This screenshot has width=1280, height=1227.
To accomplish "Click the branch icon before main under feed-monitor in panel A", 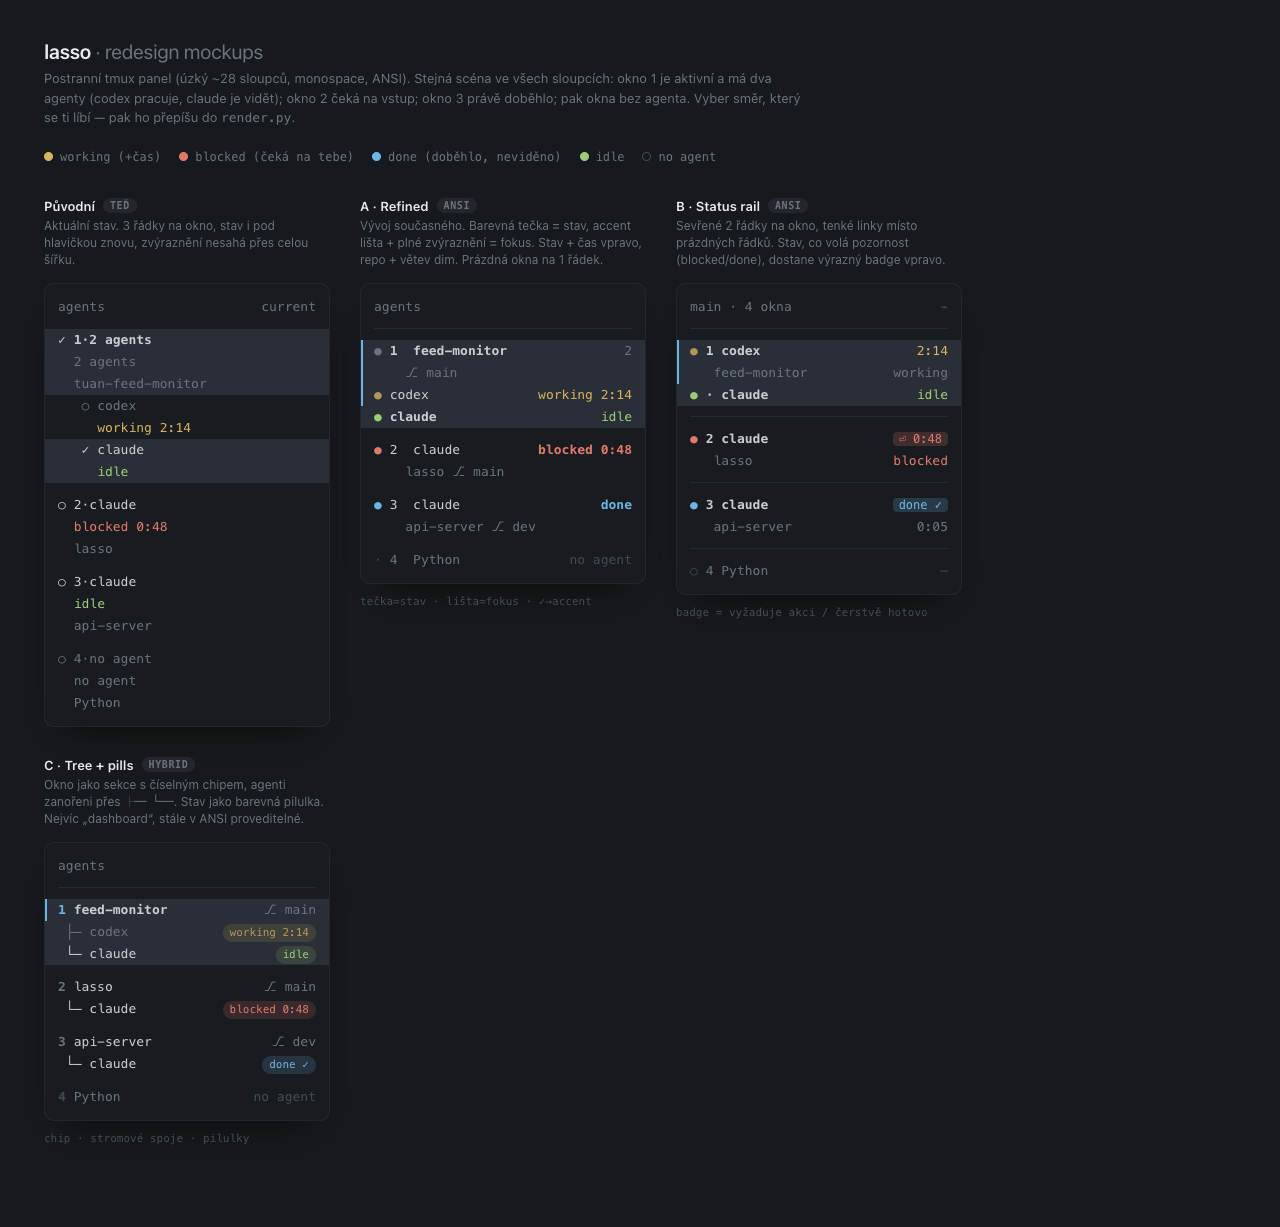I will (412, 373).
